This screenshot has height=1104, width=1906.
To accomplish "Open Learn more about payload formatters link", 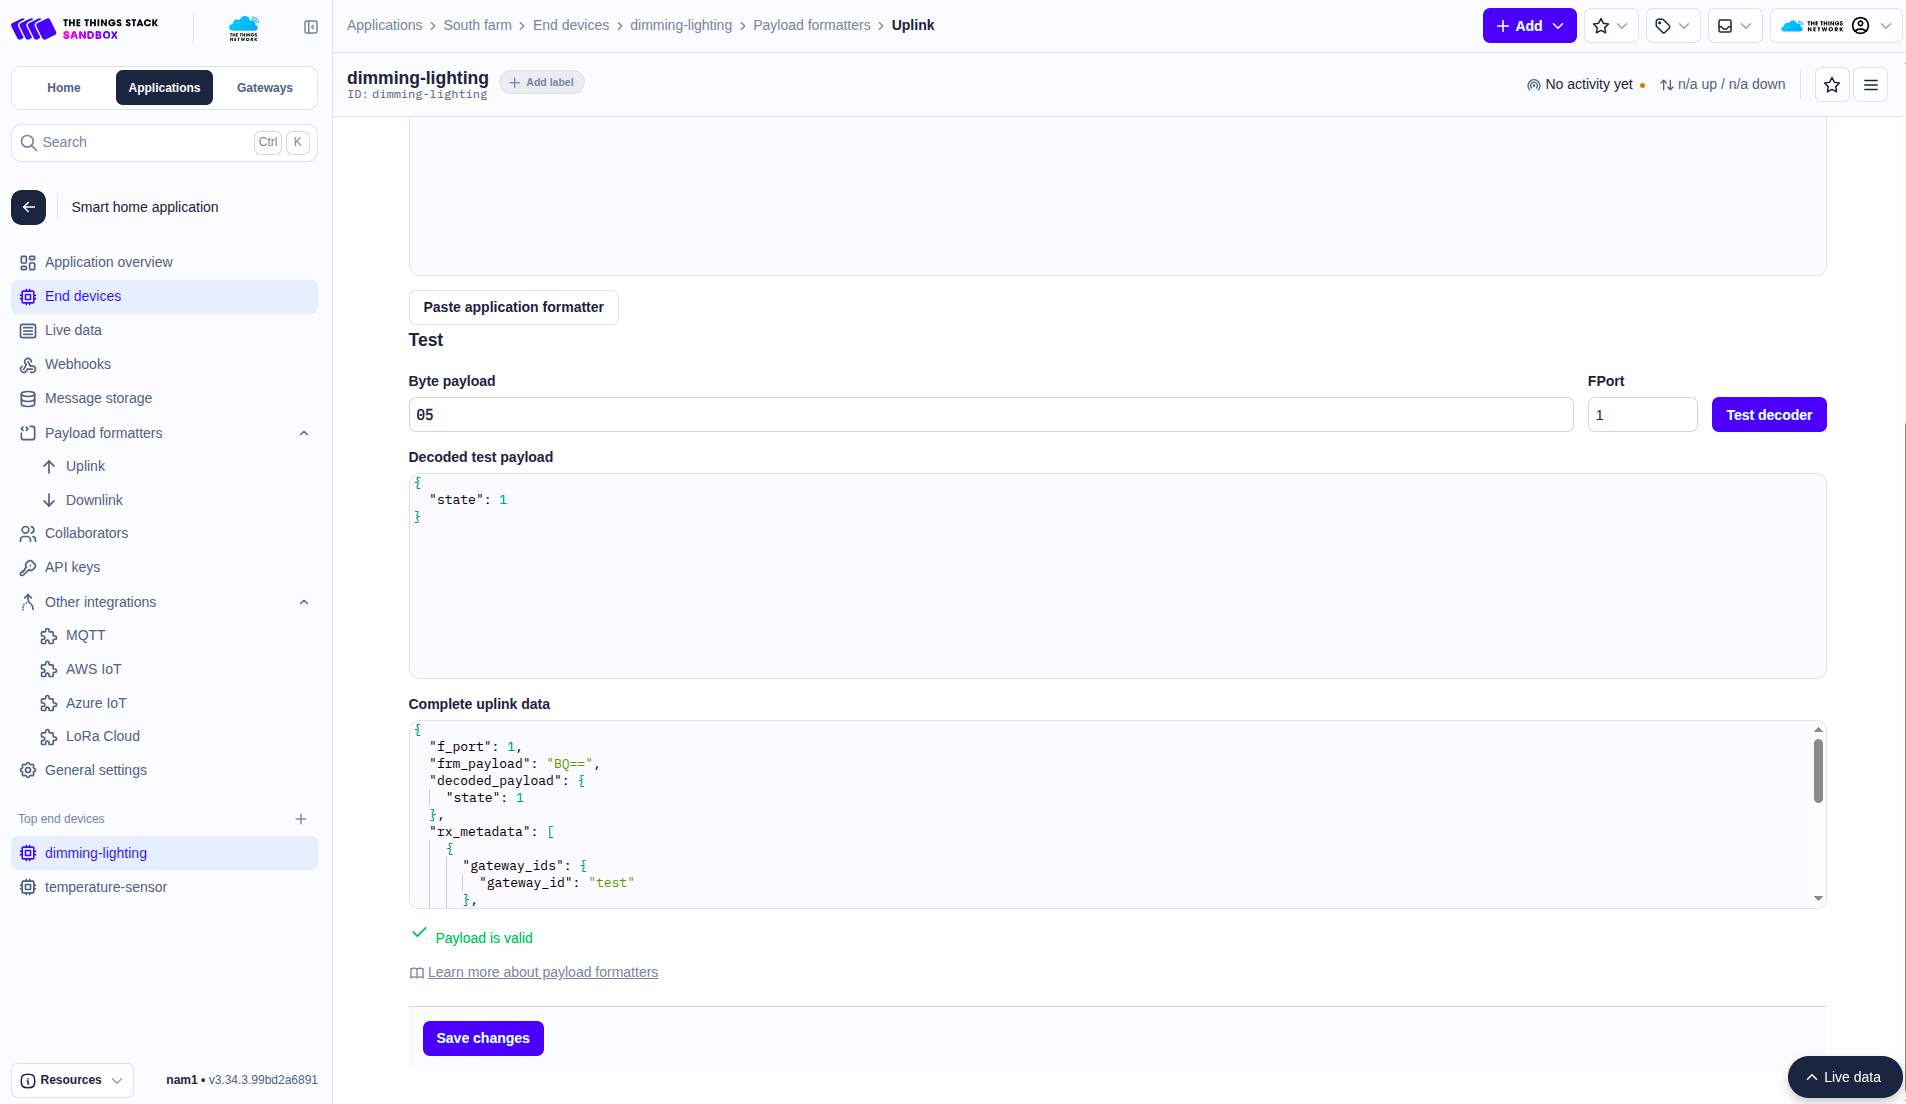I will pyautogui.click(x=543, y=972).
